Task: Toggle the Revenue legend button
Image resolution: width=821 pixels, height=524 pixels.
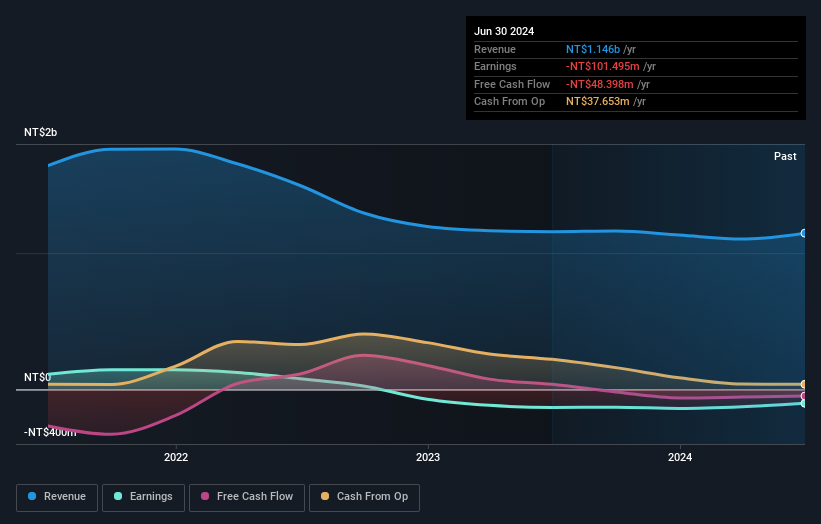Action: [57, 497]
